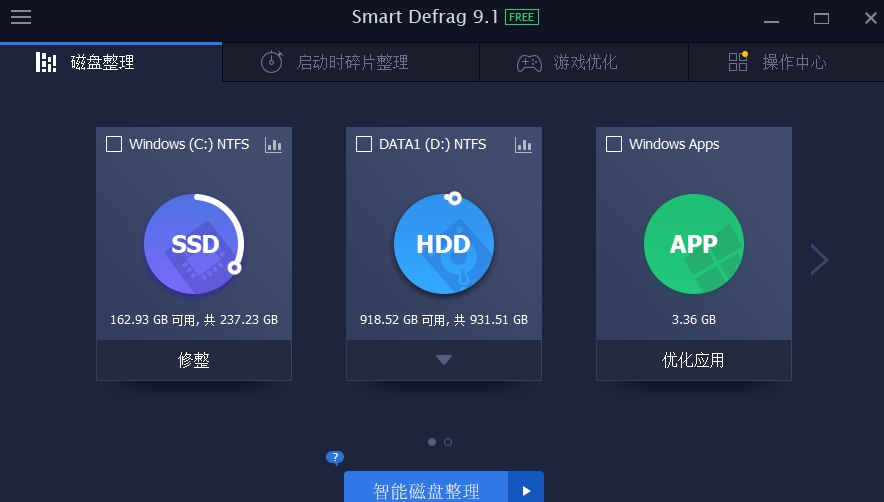This screenshot has width=884, height=502.
Task: Click the defrag blocks icon of 磁盘整理
Action: pyautogui.click(x=46, y=62)
